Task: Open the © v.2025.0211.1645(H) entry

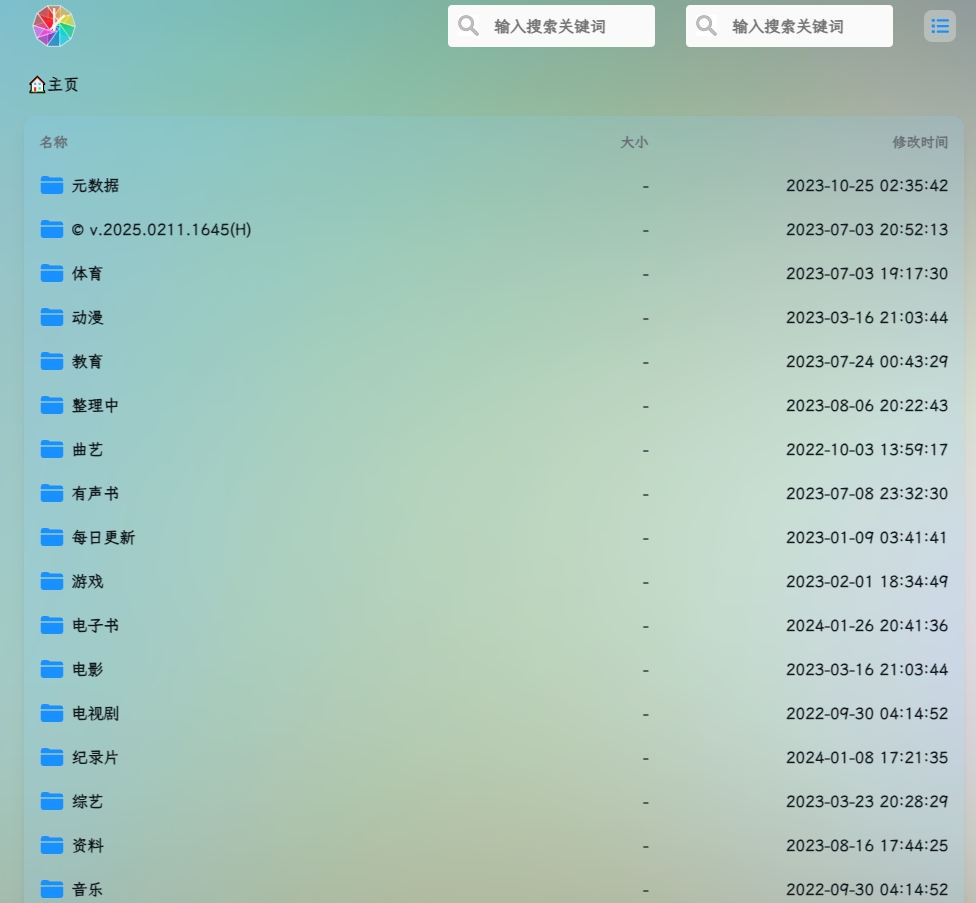Action: (x=161, y=230)
